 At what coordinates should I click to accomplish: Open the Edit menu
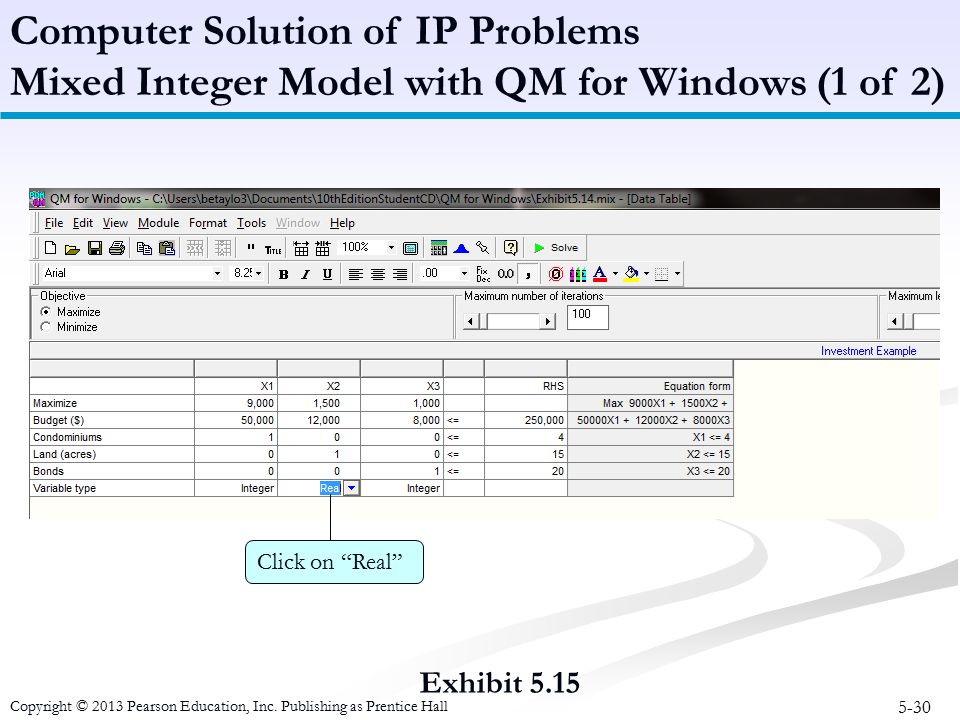[83, 223]
